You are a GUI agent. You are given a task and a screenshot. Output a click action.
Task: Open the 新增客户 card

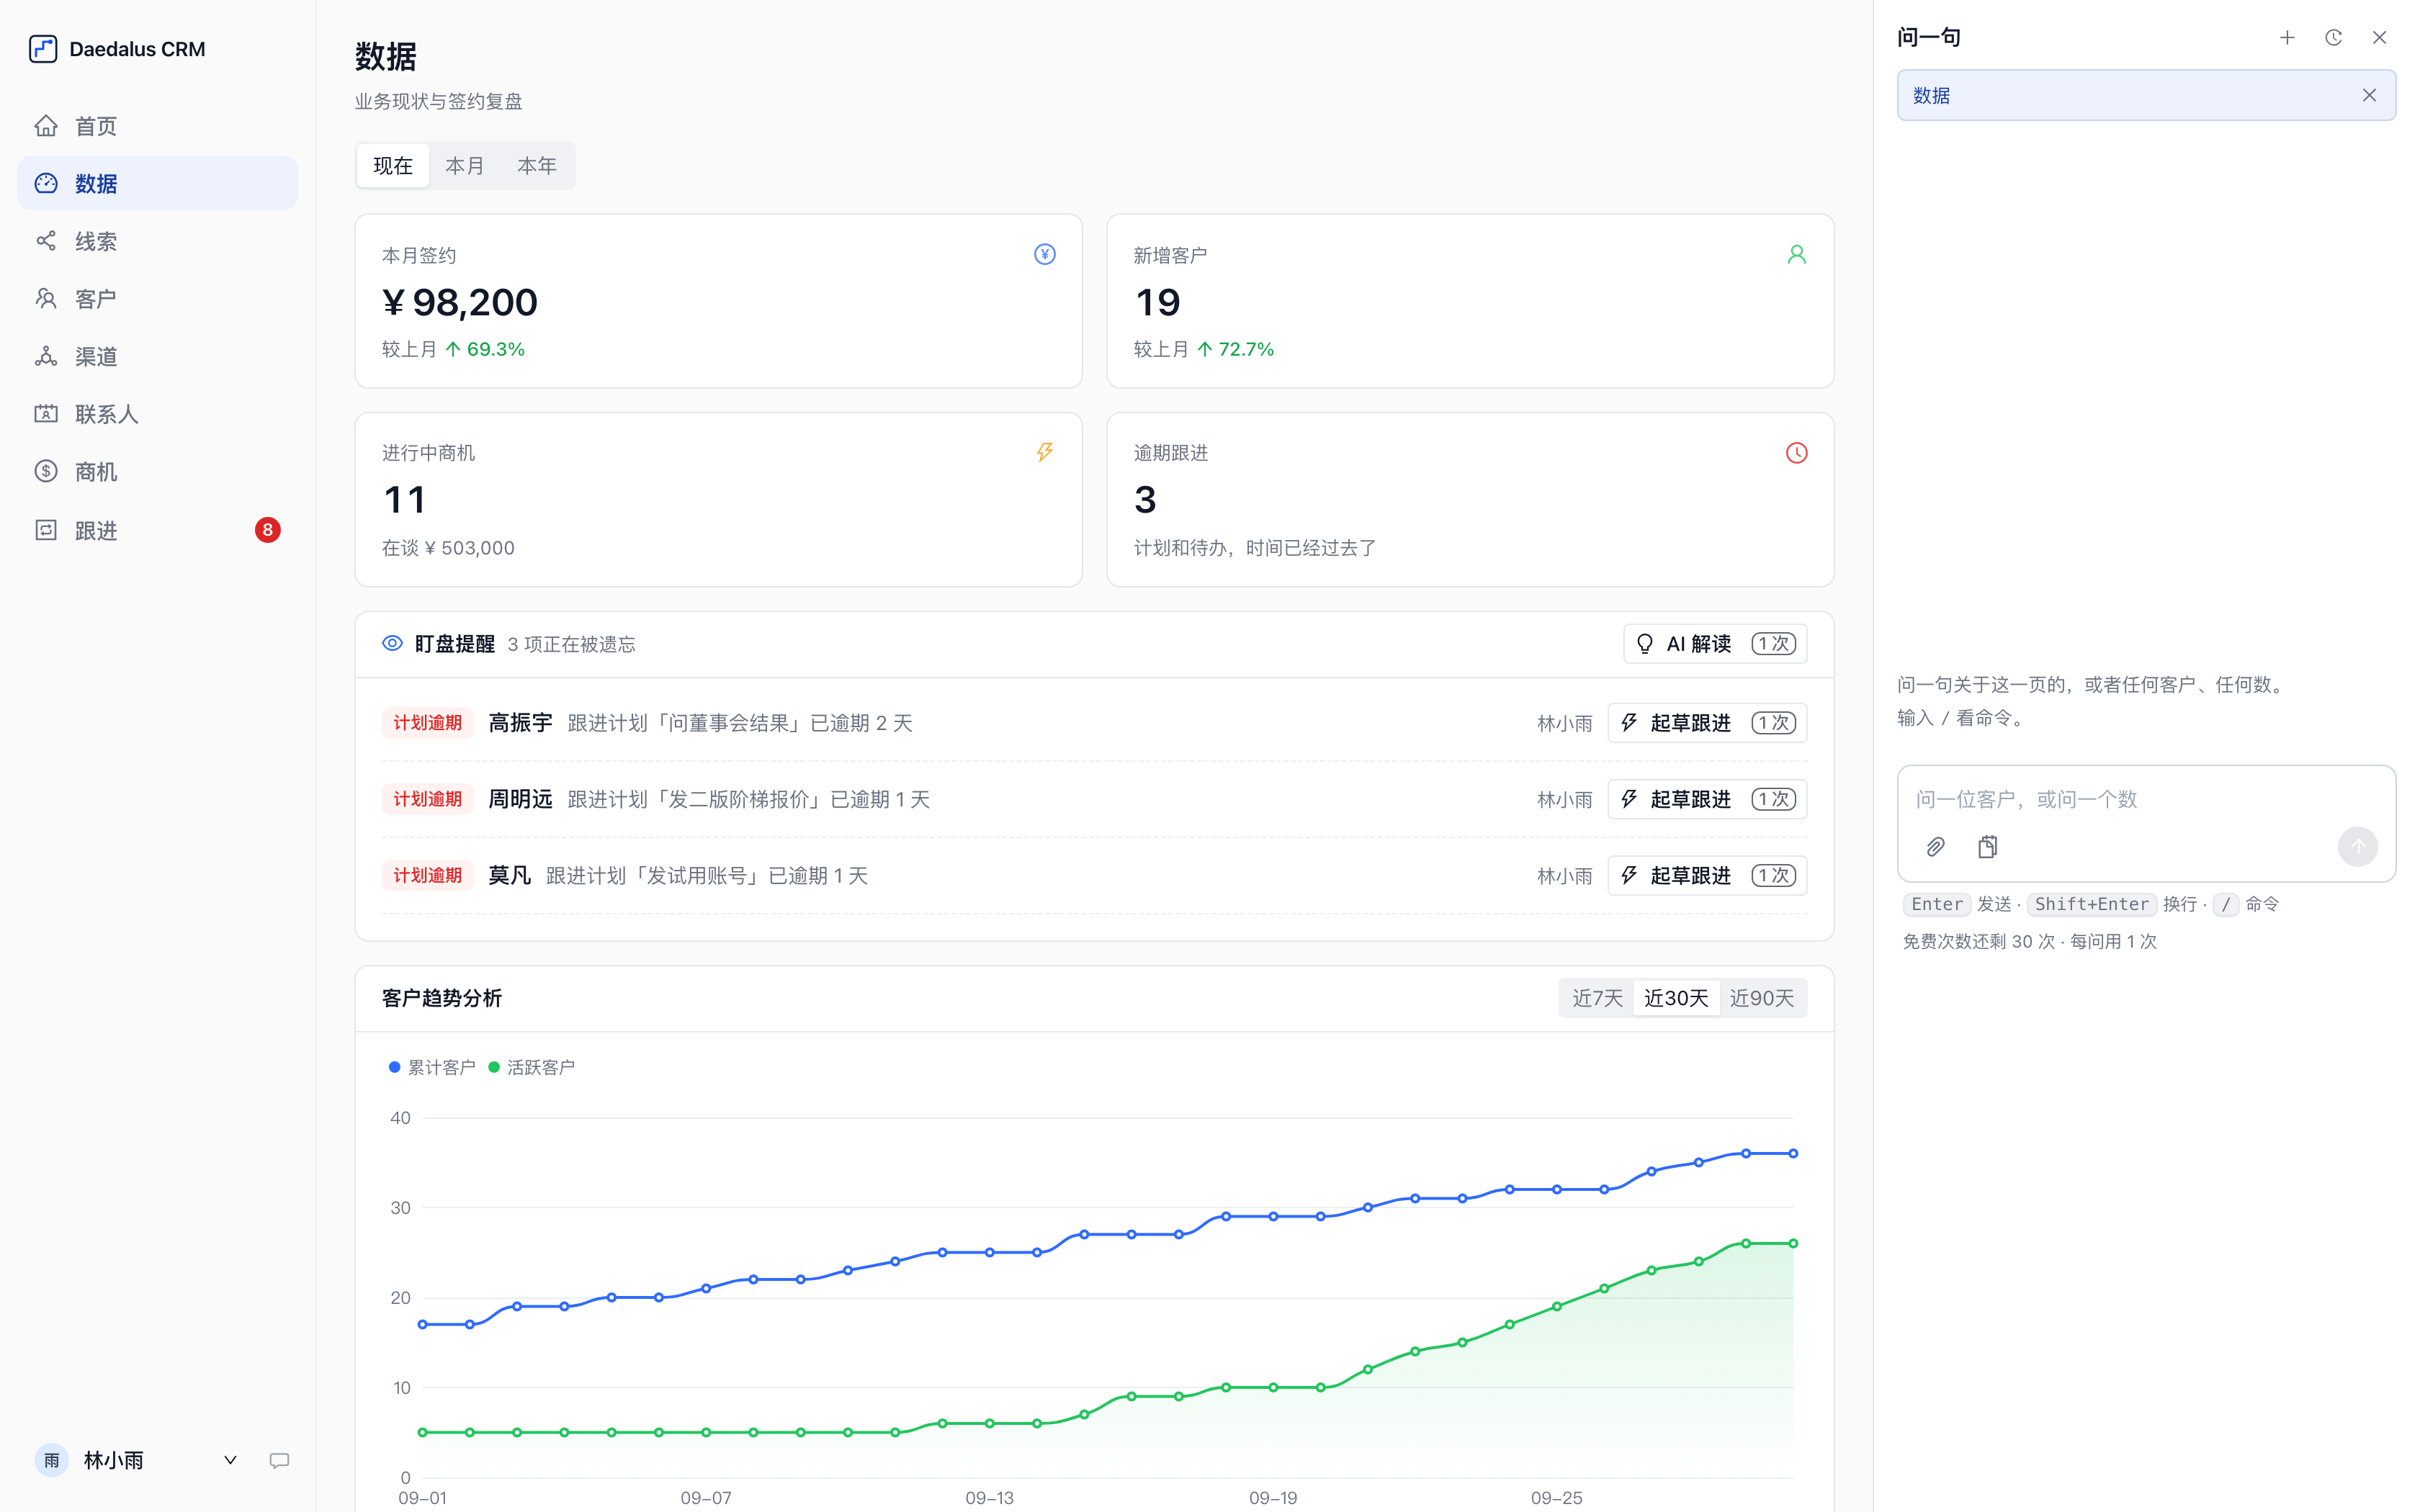pyautogui.click(x=1470, y=301)
